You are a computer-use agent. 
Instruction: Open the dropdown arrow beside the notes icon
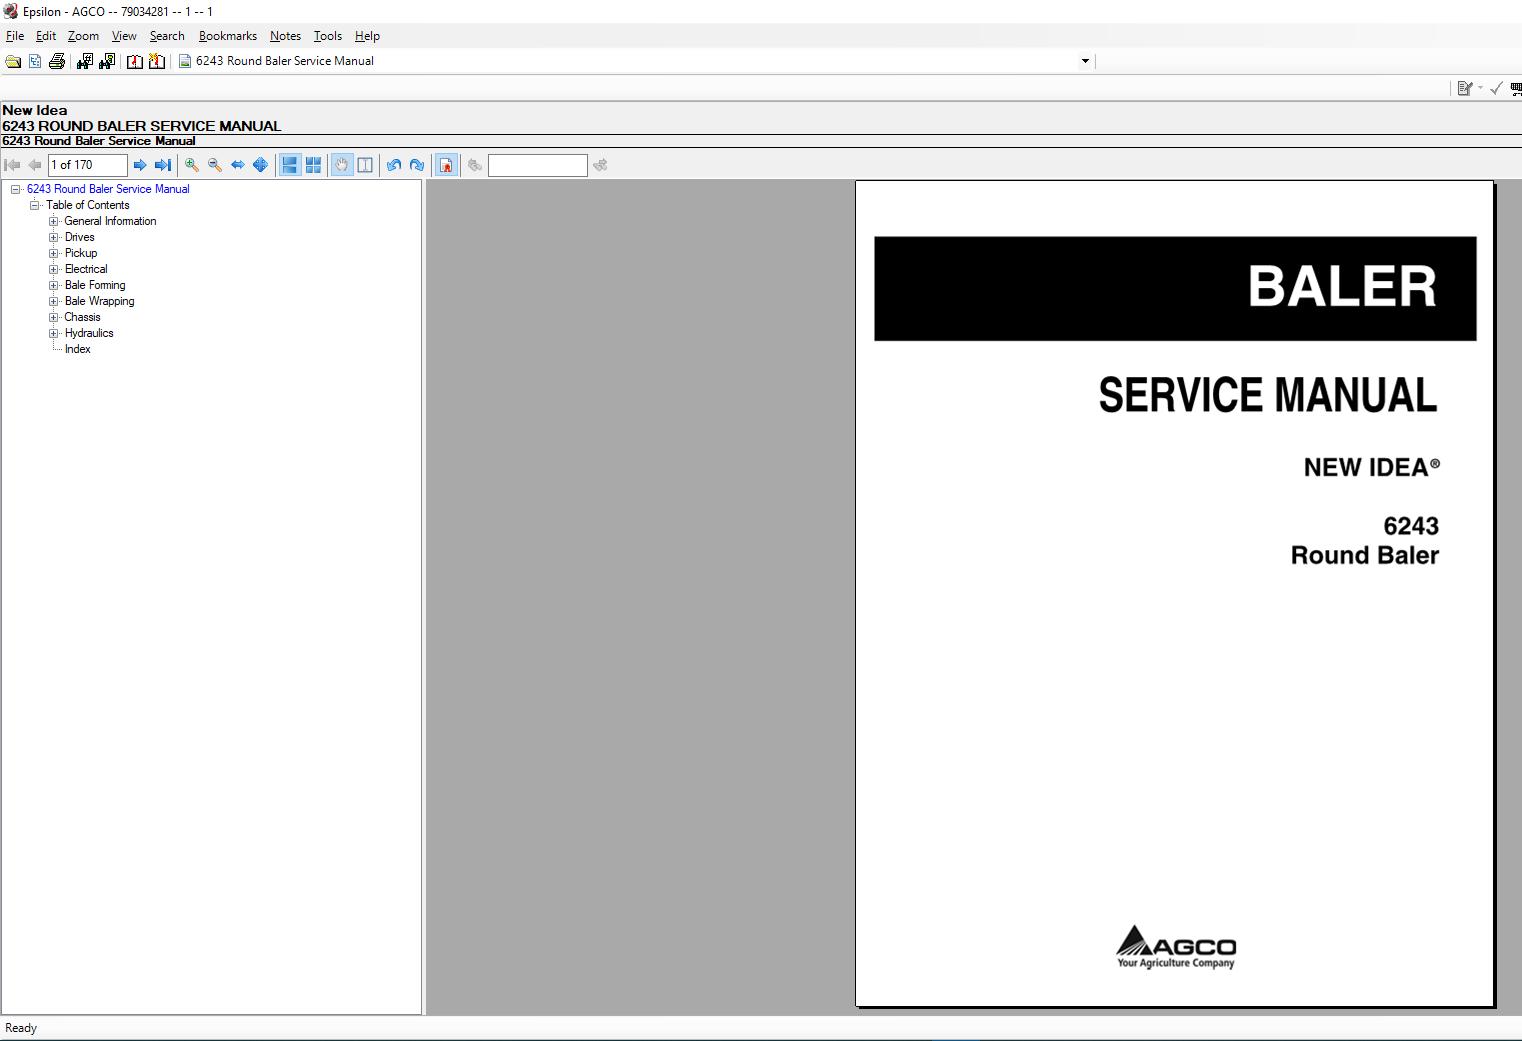tap(1480, 88)
